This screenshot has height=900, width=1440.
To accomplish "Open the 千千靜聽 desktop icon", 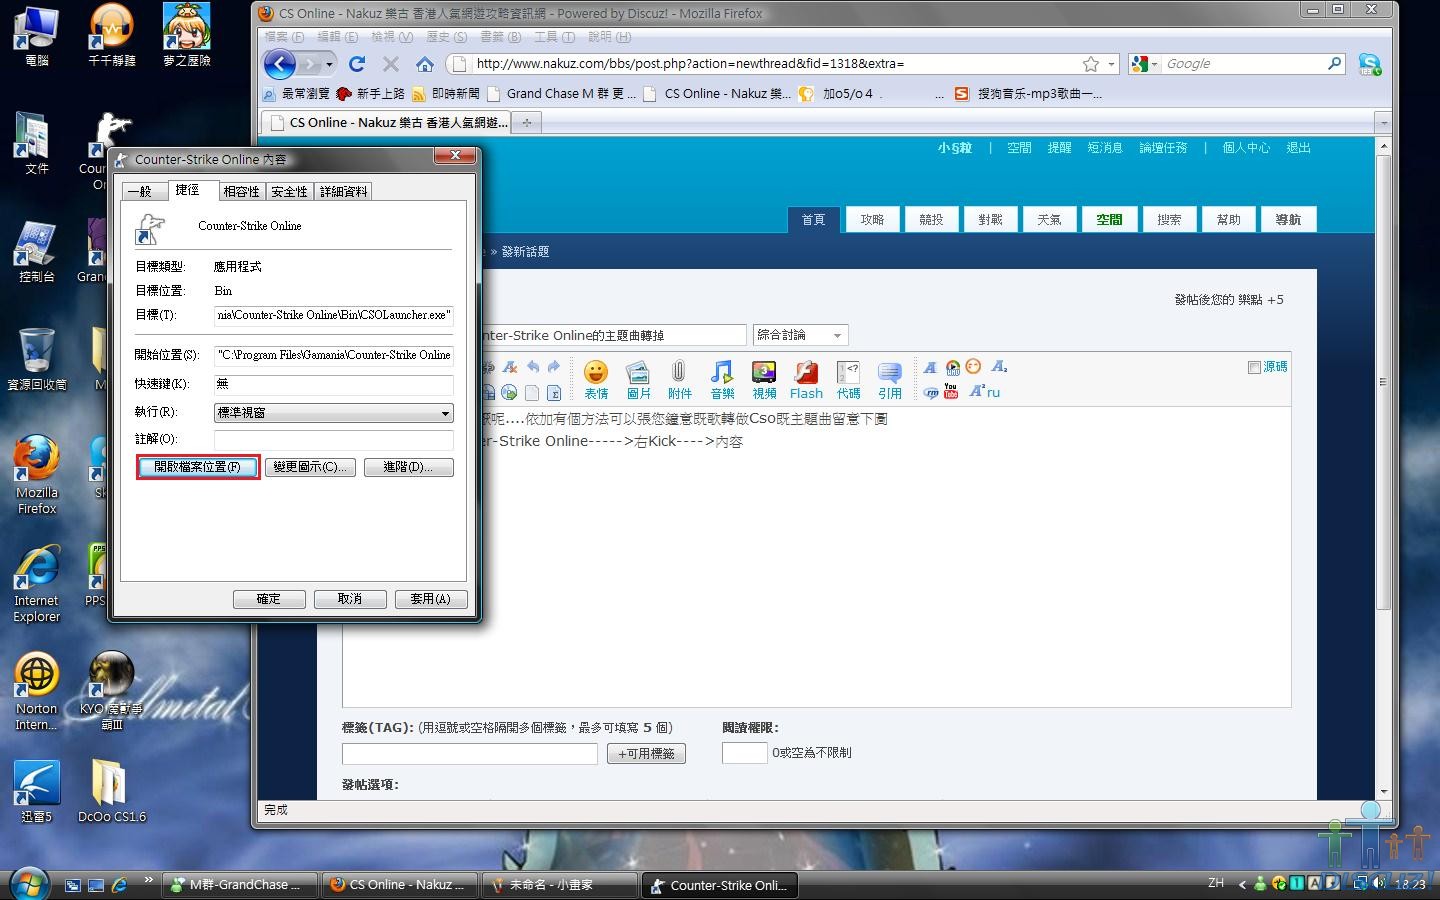I will pos(111,35).
